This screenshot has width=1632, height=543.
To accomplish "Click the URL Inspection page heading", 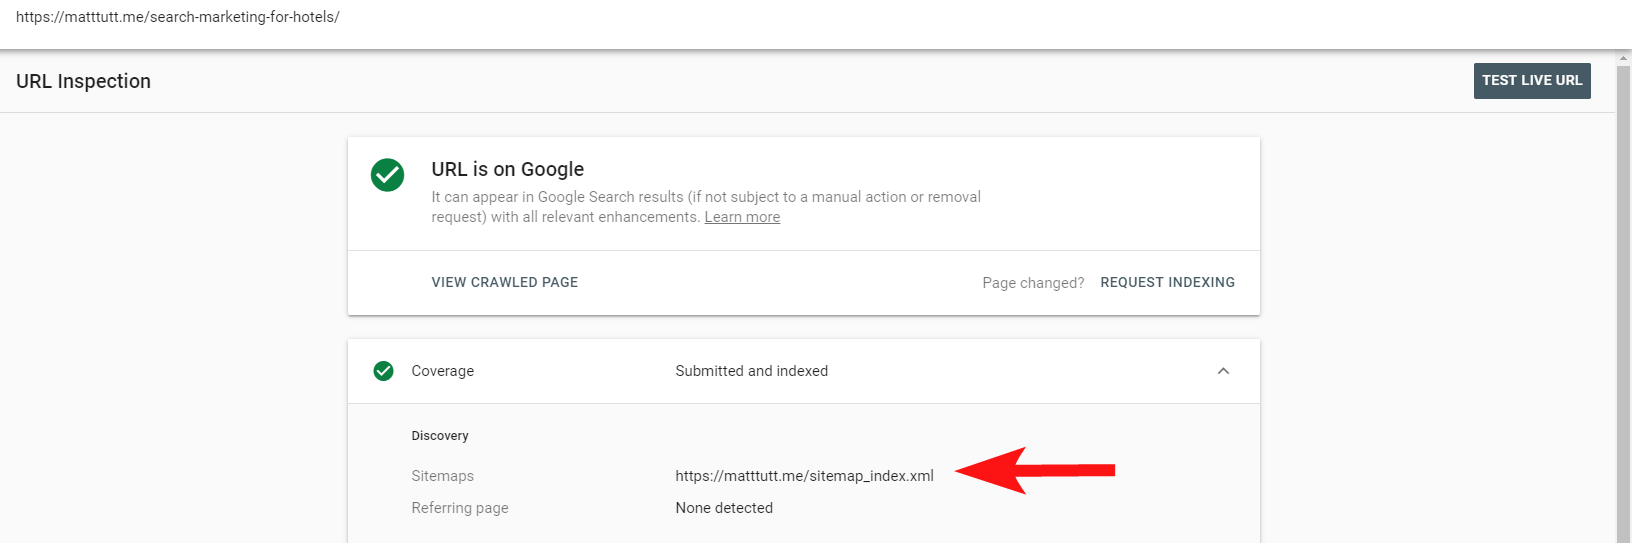I will click(83, 81).
